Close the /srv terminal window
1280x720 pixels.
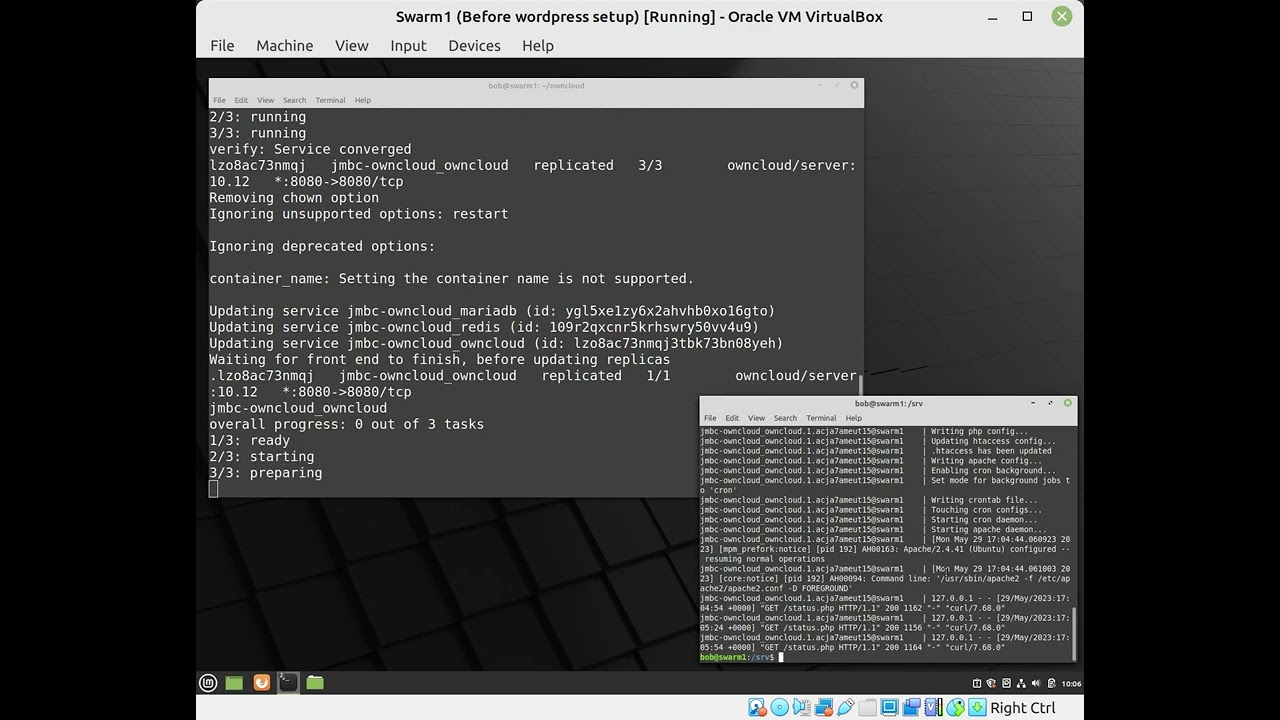[x=1068, y=403]
